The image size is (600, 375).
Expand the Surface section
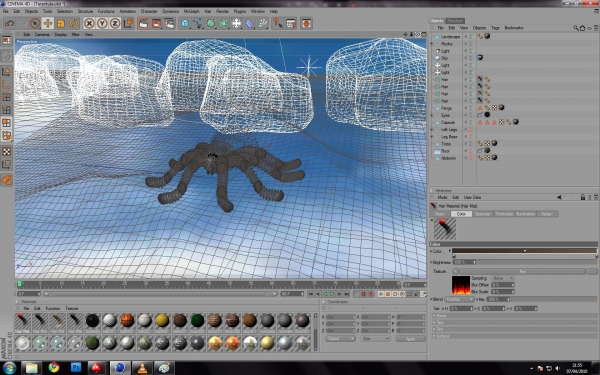pyautogui.click(x=515, y=336)
